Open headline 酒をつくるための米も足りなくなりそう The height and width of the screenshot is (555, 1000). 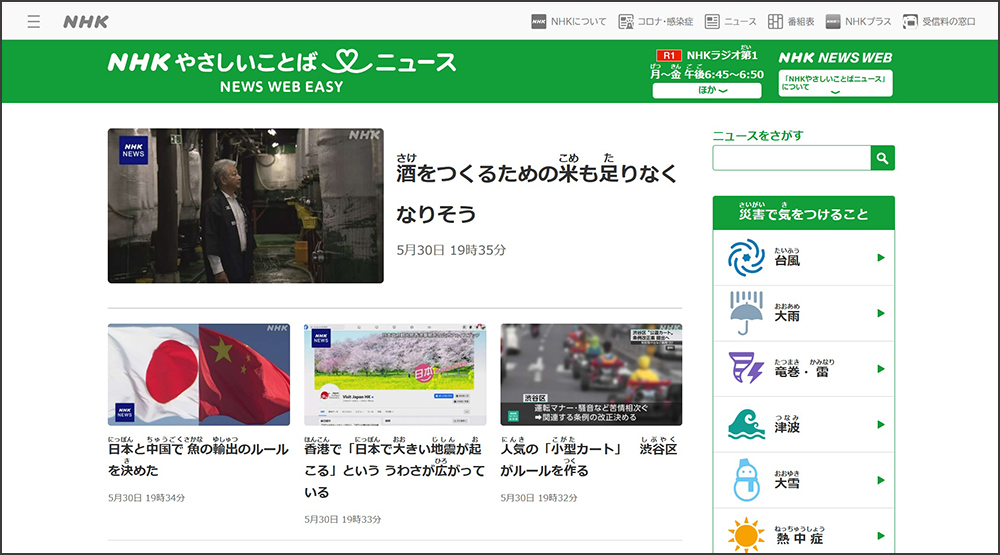coord(536,190)
